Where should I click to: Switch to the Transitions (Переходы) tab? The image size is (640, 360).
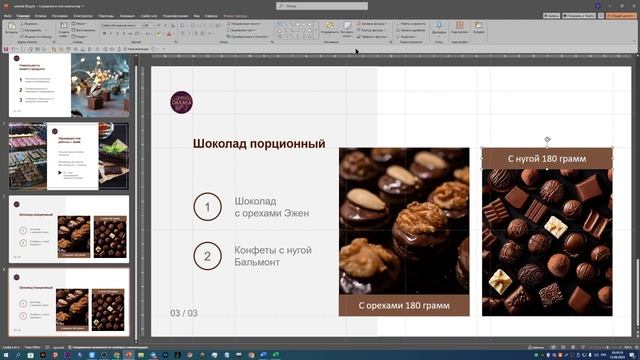pyautogui.click(x=106, y=16)
